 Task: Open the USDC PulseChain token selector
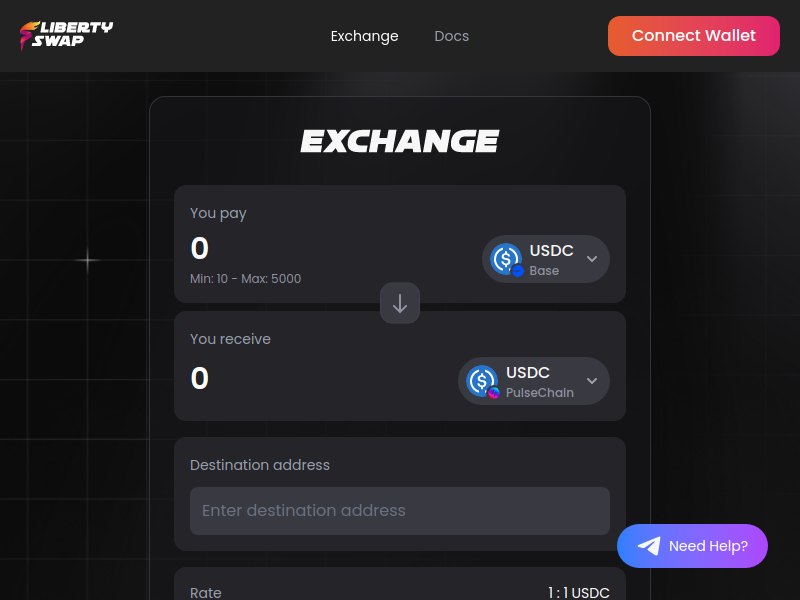tap(534, 381)
